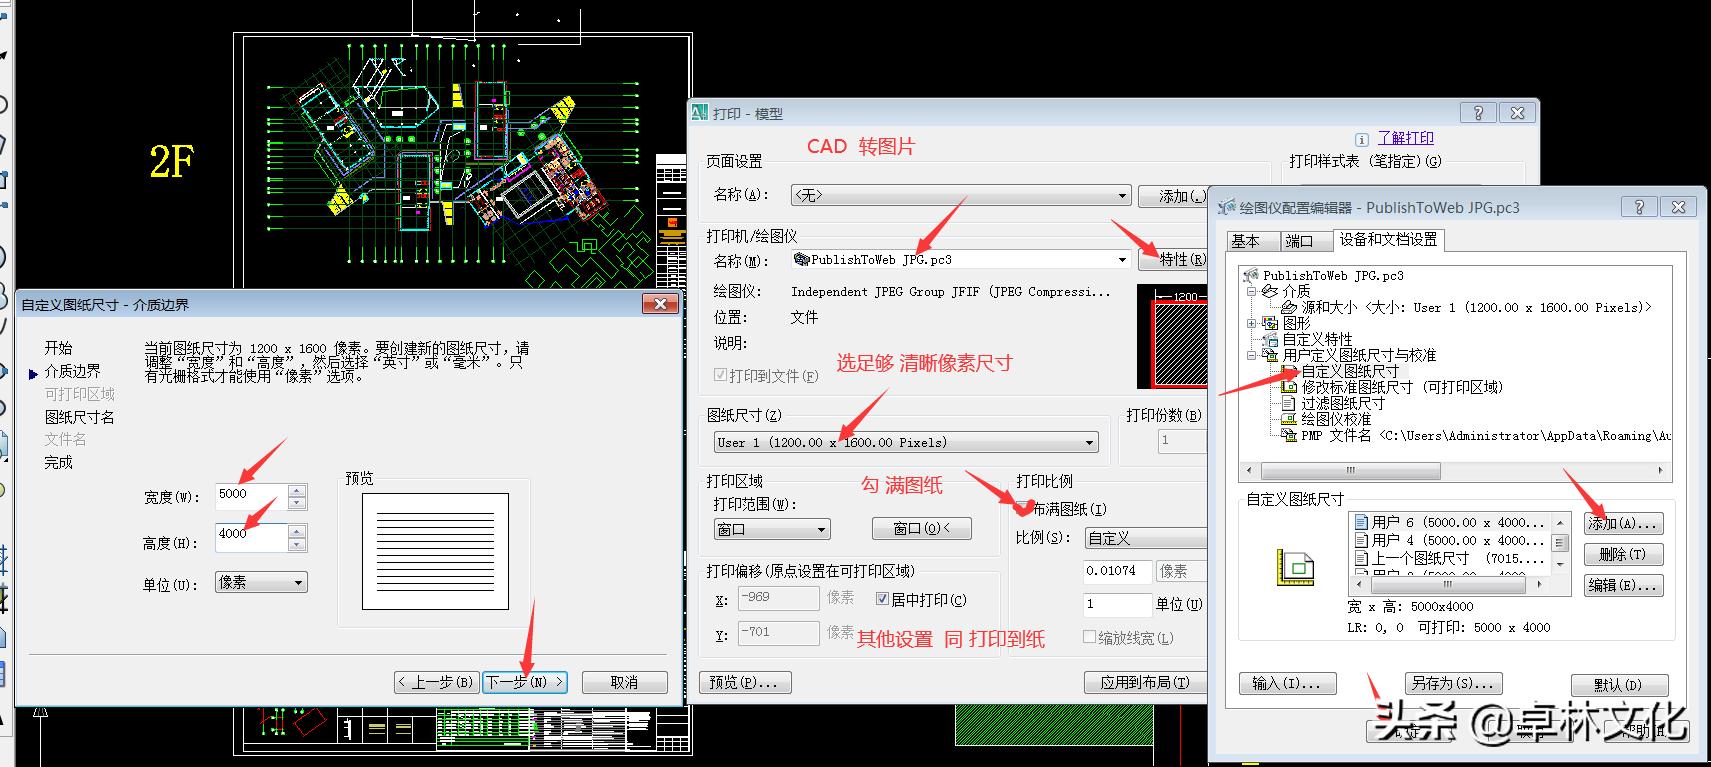This screenshot has height=767, width=1711.
Task: Toggle the 居中打印 checkbox
Action: tap(882, 599)
